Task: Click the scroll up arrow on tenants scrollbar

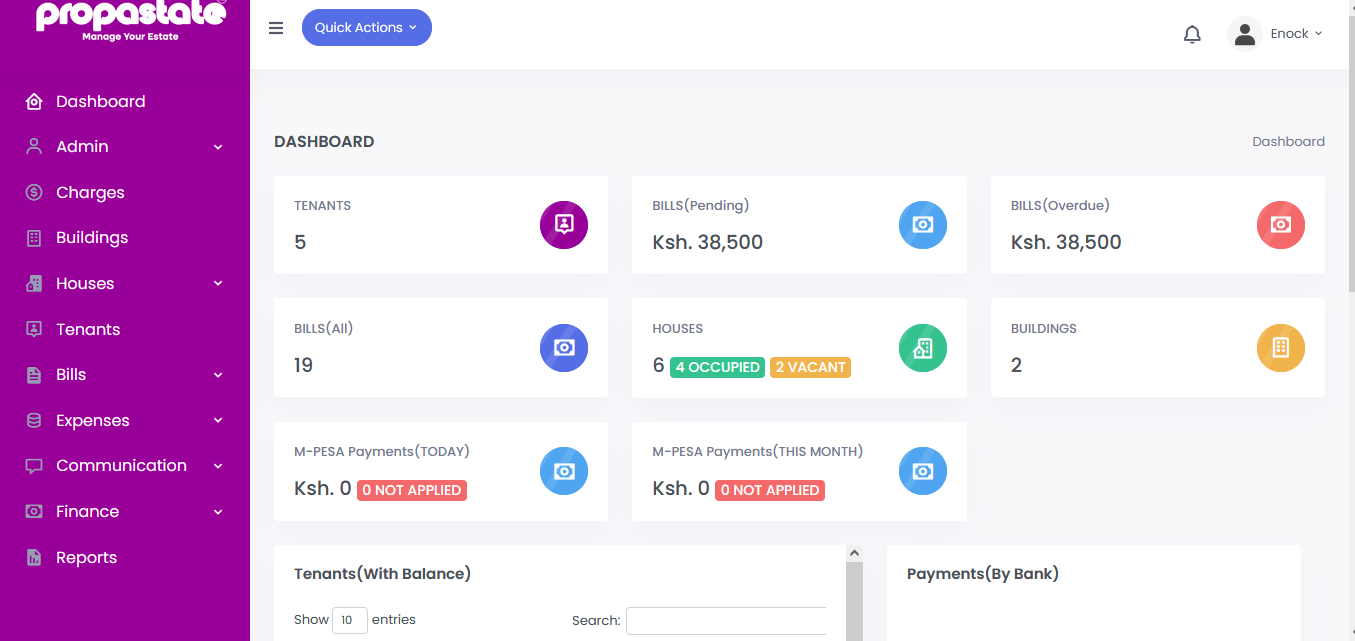Action: [x=854, y=553]
